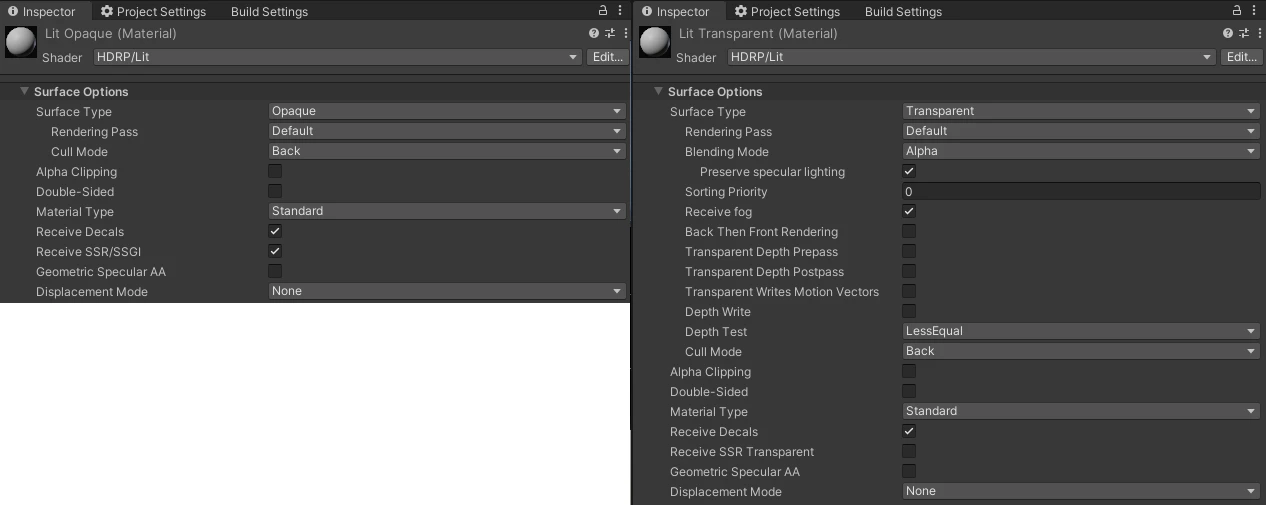This screenshot has width=1266, height=505.
Task: Enable Transparent Writes Motion Vectors
Action: click(x=909, y=291)
